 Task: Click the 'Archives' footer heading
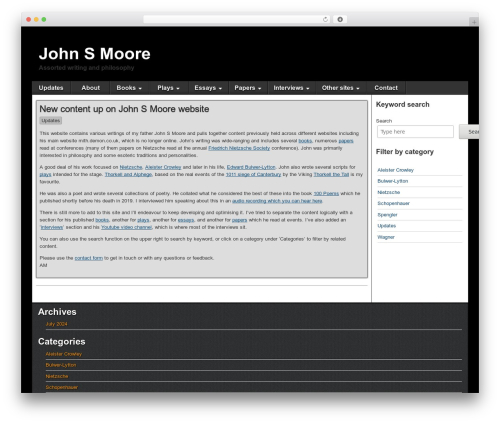point(57,312)
